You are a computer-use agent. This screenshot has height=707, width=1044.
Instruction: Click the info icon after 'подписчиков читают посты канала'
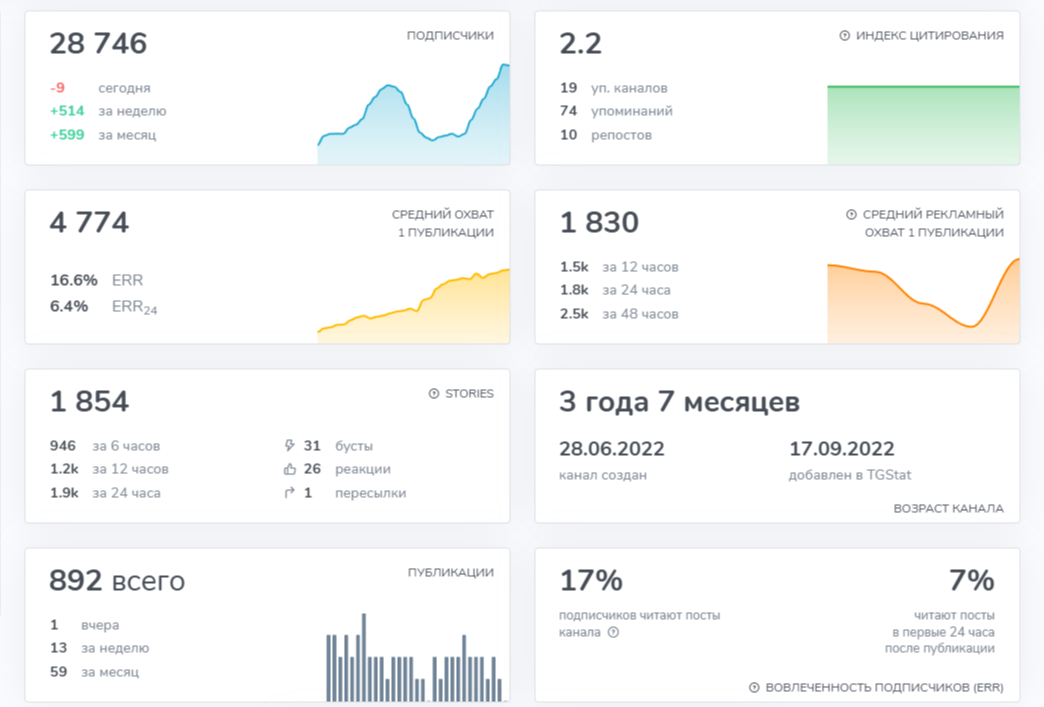[x=613, y=632]
